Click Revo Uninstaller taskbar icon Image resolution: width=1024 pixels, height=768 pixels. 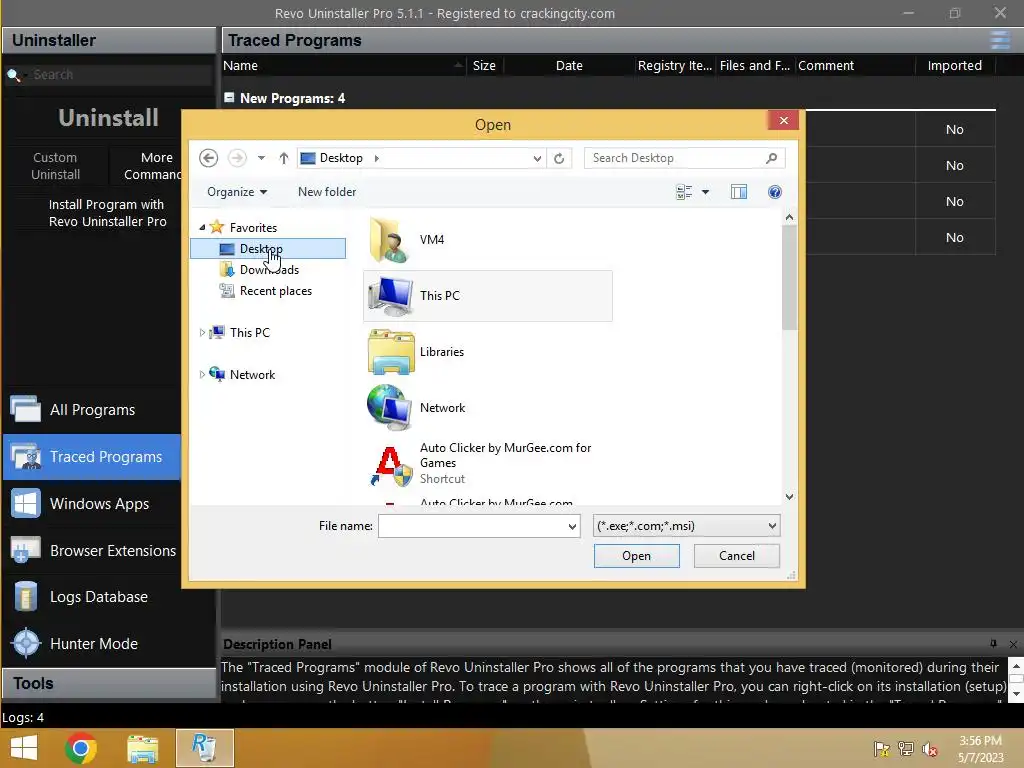[x=204, y=748]
